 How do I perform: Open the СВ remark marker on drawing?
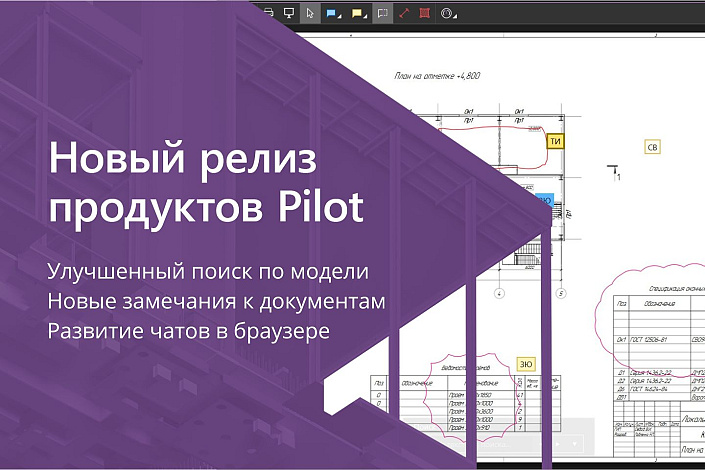(653, 148)
